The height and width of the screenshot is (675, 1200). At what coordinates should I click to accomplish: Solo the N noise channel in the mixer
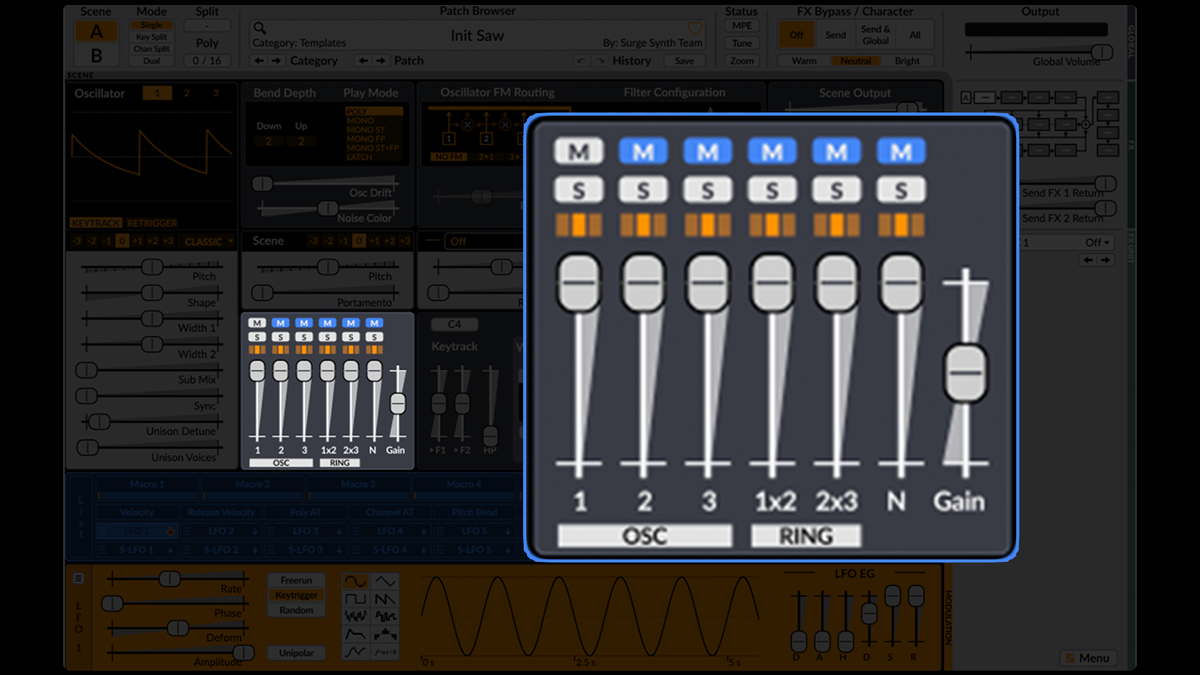(x=900, y=188)
